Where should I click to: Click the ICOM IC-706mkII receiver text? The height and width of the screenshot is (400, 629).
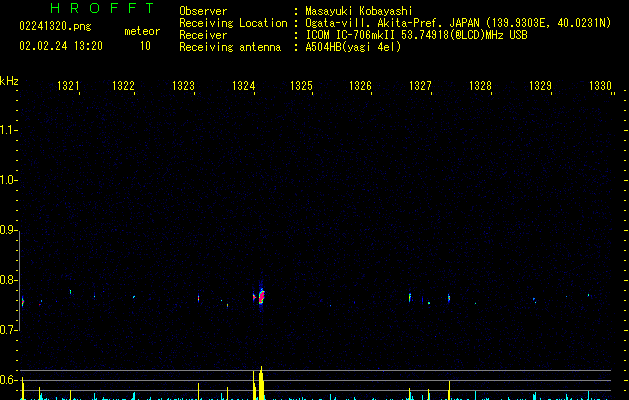(416, 35)
